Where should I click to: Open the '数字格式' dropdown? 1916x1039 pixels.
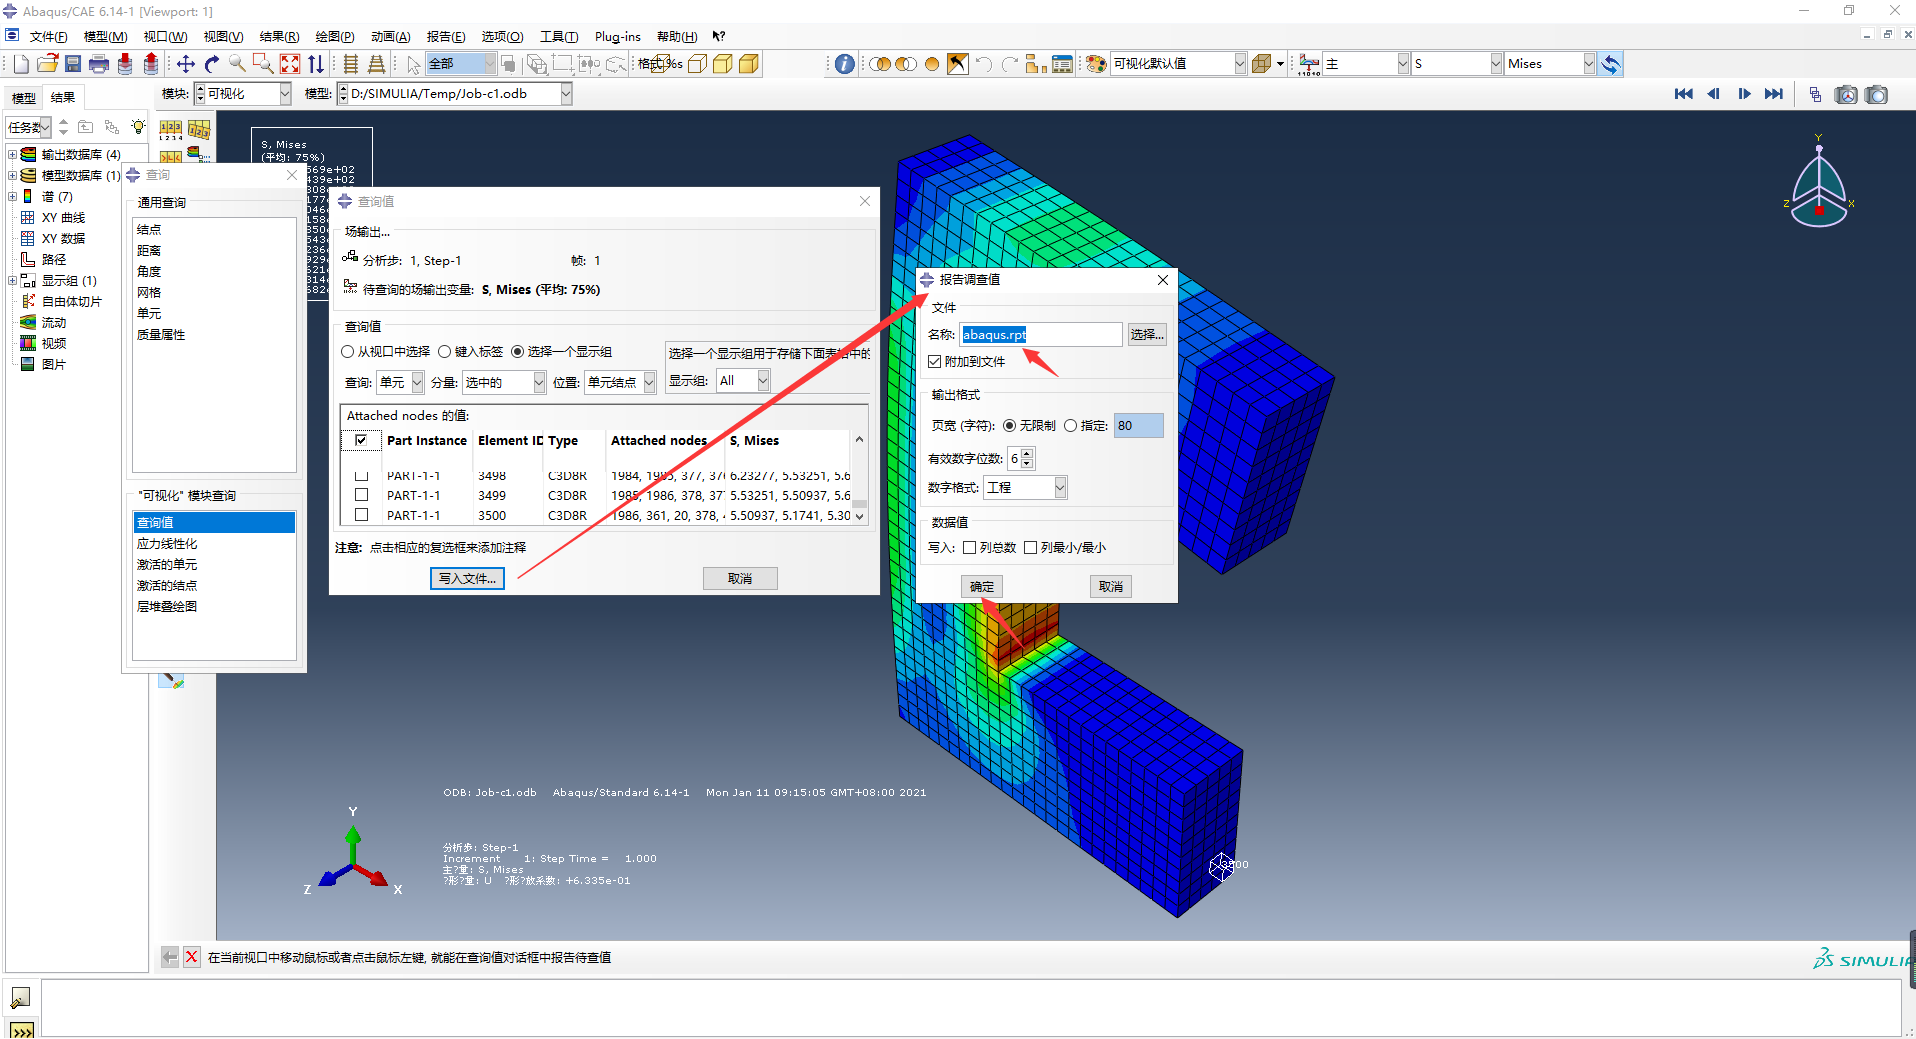coord(1060,488)
